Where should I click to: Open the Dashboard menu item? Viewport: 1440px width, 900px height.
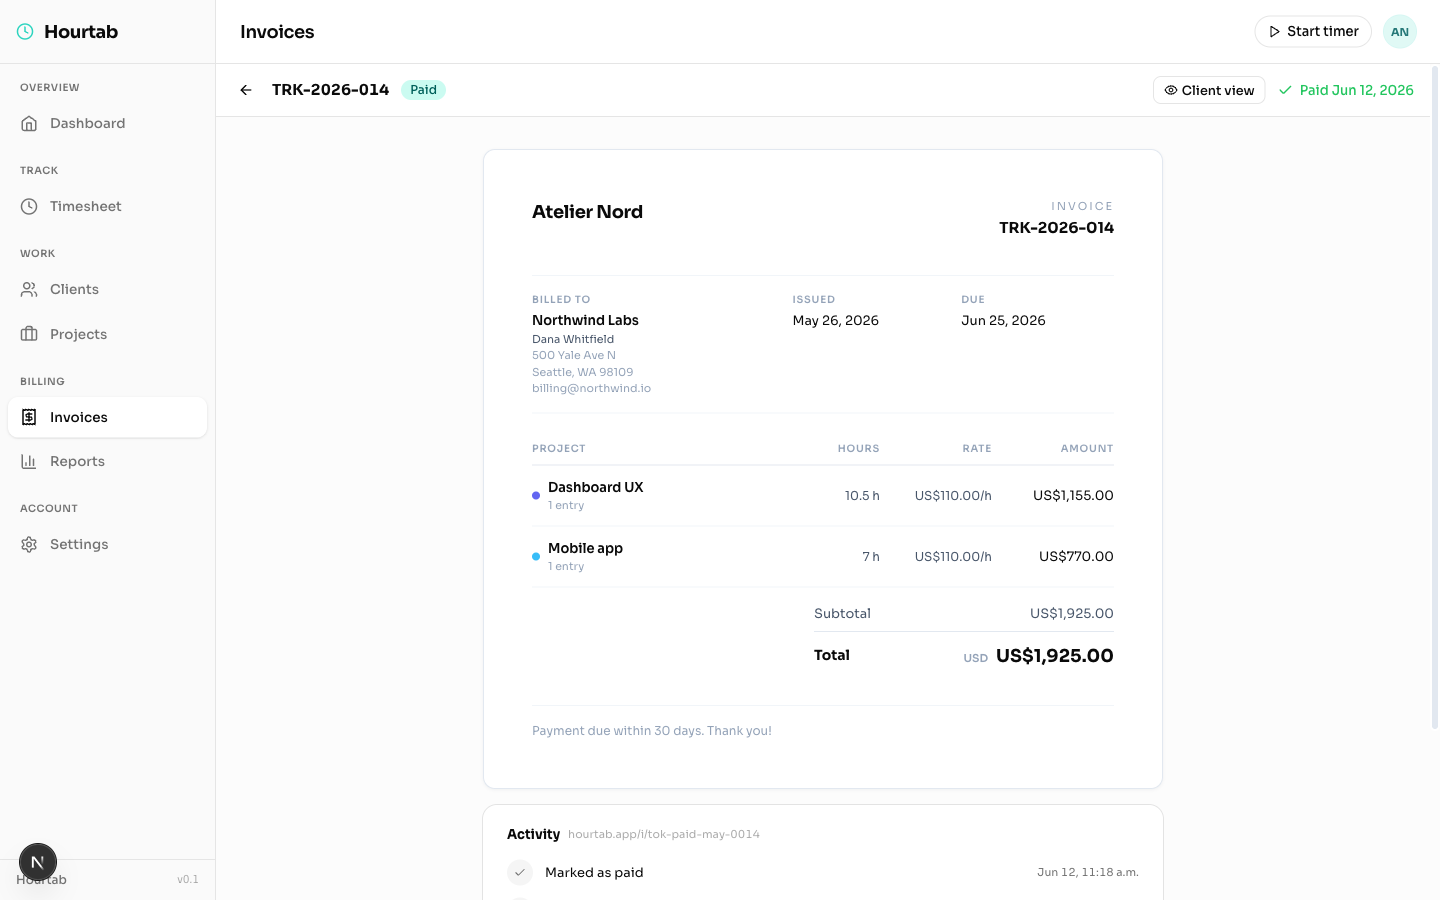pos(107,123)
